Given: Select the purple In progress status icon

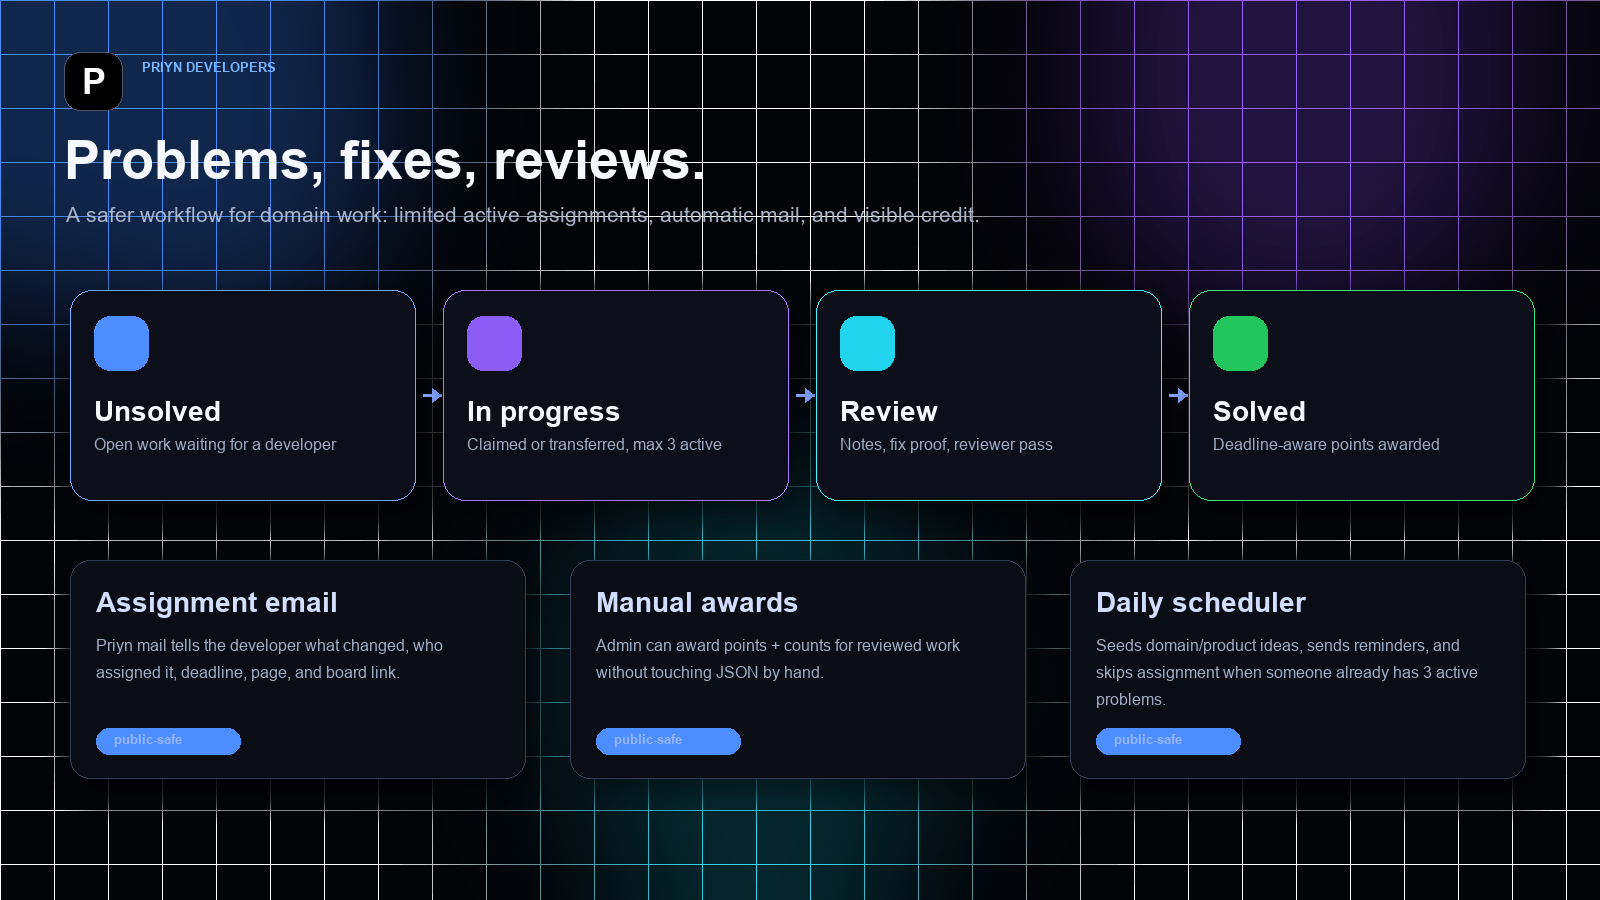Looking at the screenshot, I should (x=494, y=343).
